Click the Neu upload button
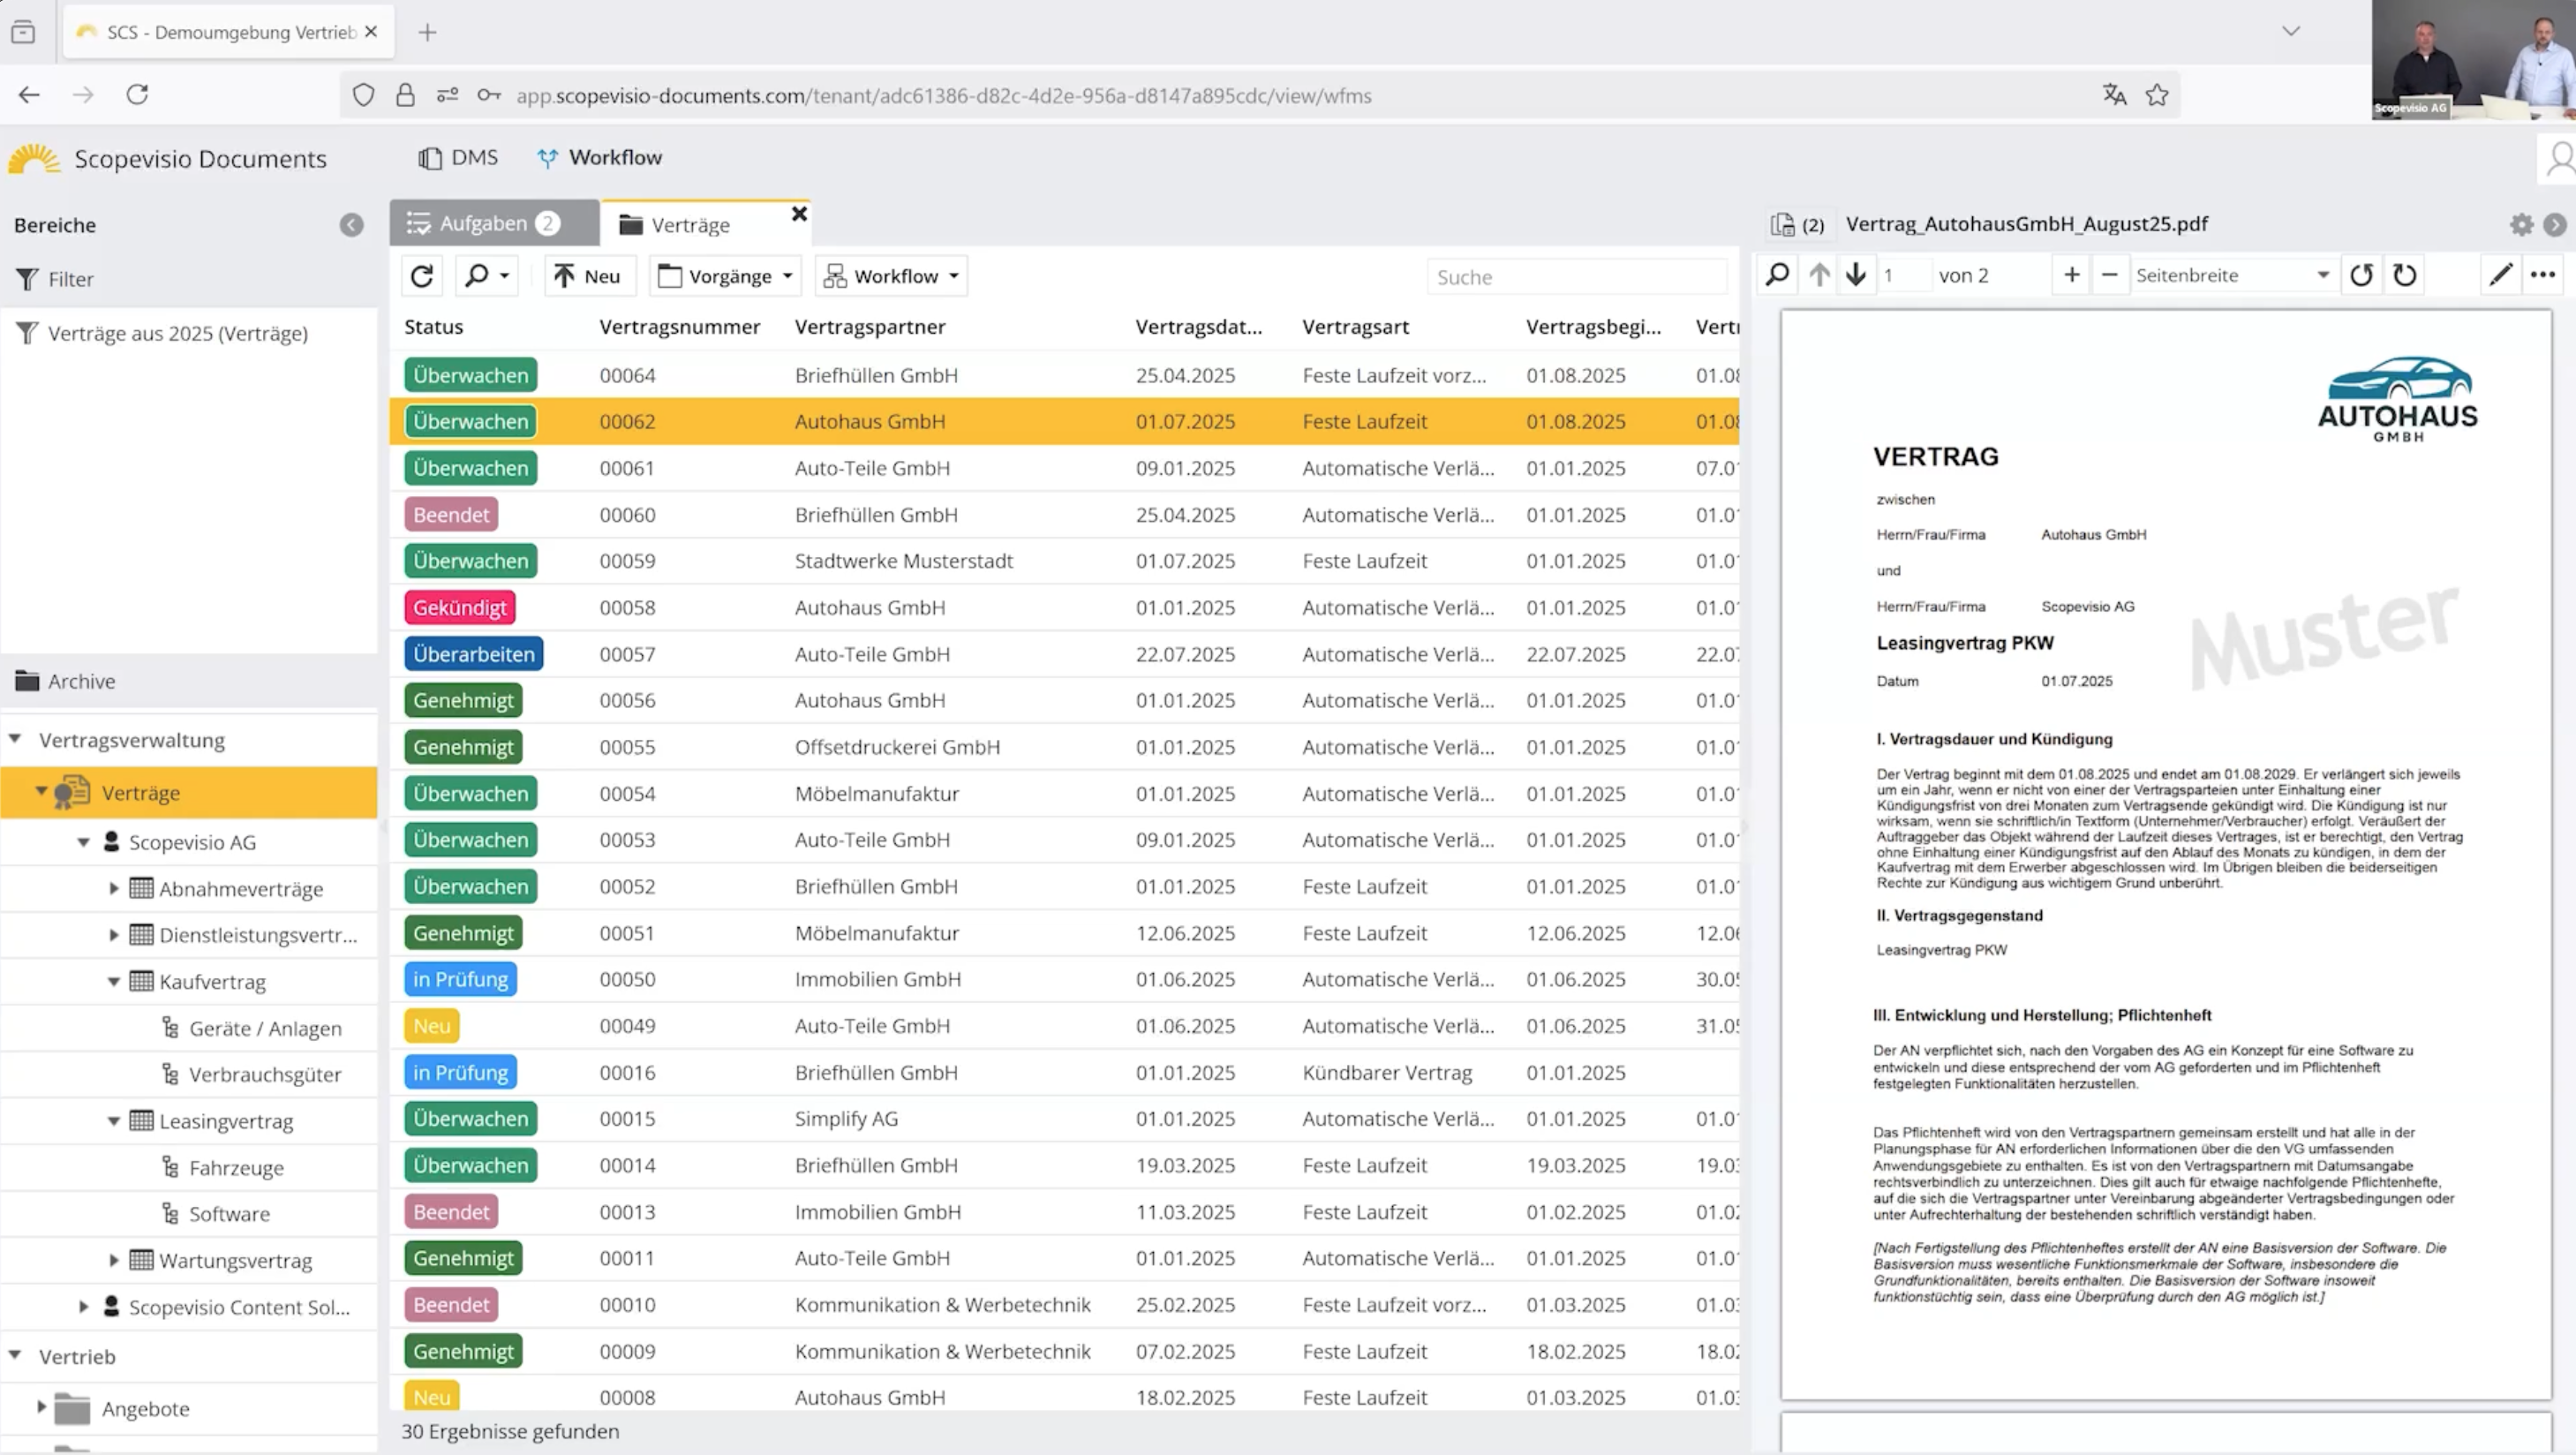2576x1455 pixels. coord(589,276)
